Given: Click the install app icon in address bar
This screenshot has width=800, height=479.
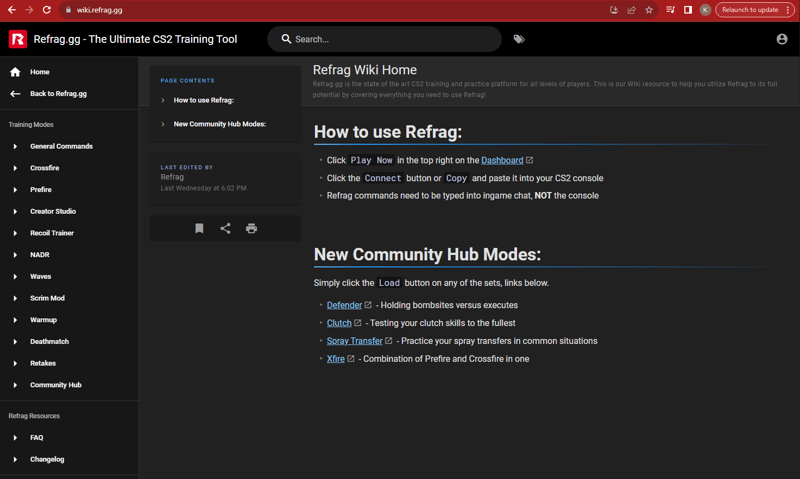Looking at the screenshot, I should [614, 10].
